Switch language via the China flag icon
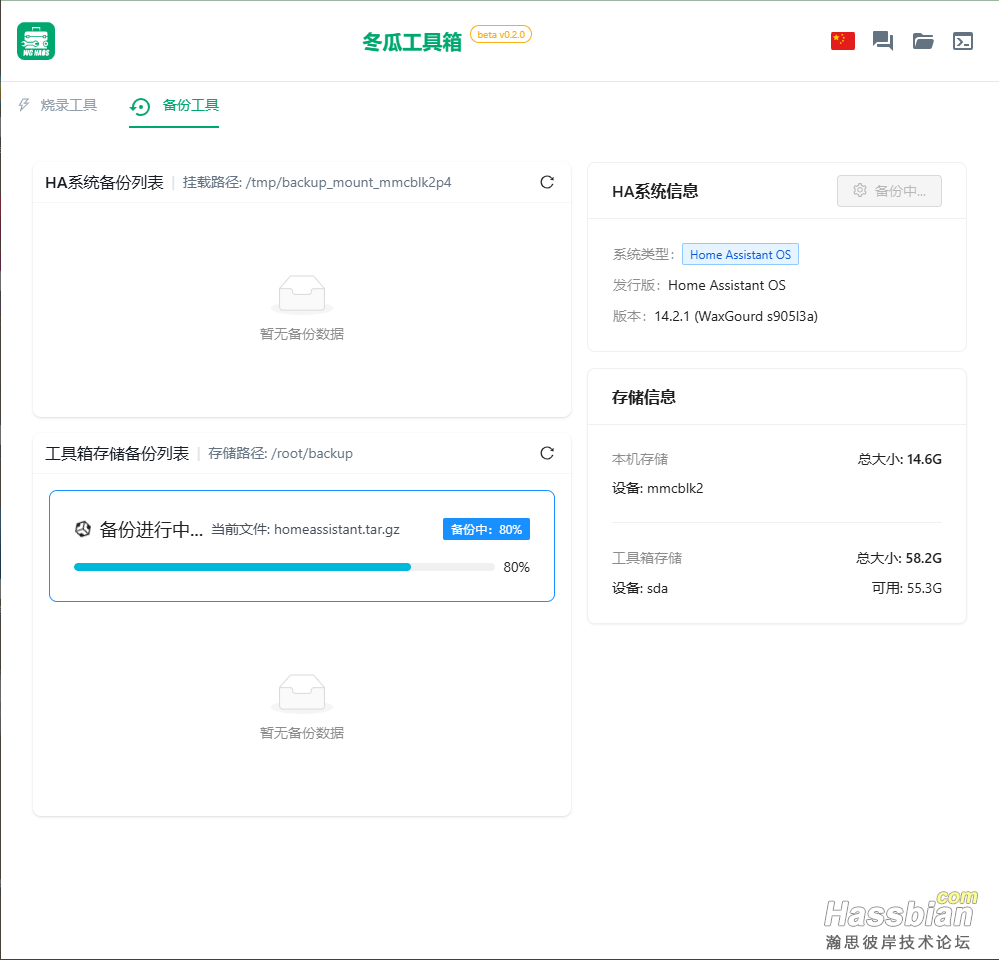Image resolution: width=999 pixels, height=960 pixels. pos(842,41)
